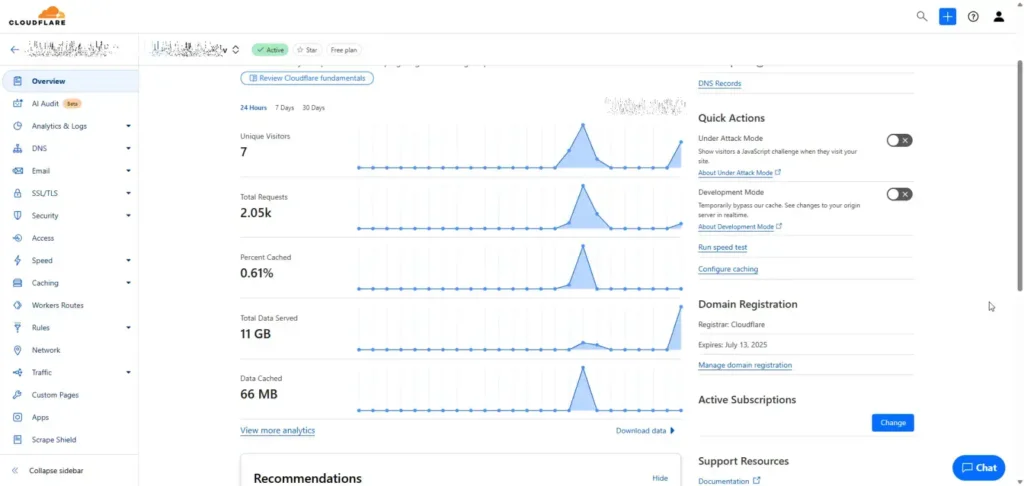Star the domain with Star button
Image resolution: width=1024 pixels, height=486 pixels.
tap(307, 50)
